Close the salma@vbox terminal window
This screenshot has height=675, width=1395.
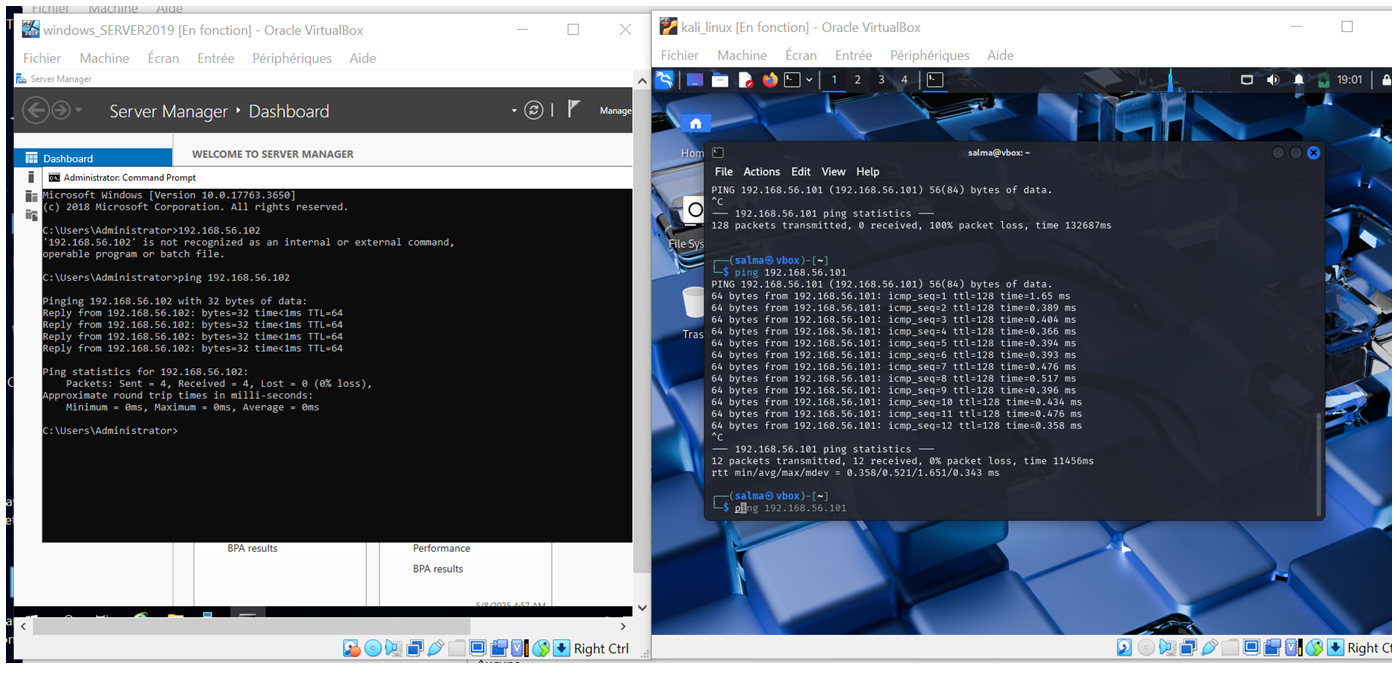click(1314, 153)
